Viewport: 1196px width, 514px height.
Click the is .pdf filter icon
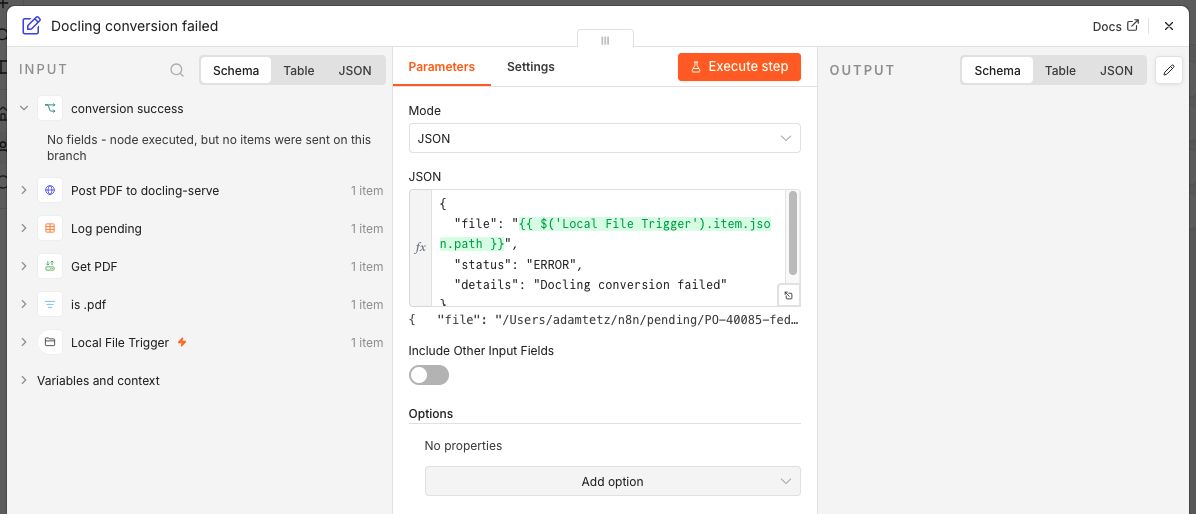(50, 304)
